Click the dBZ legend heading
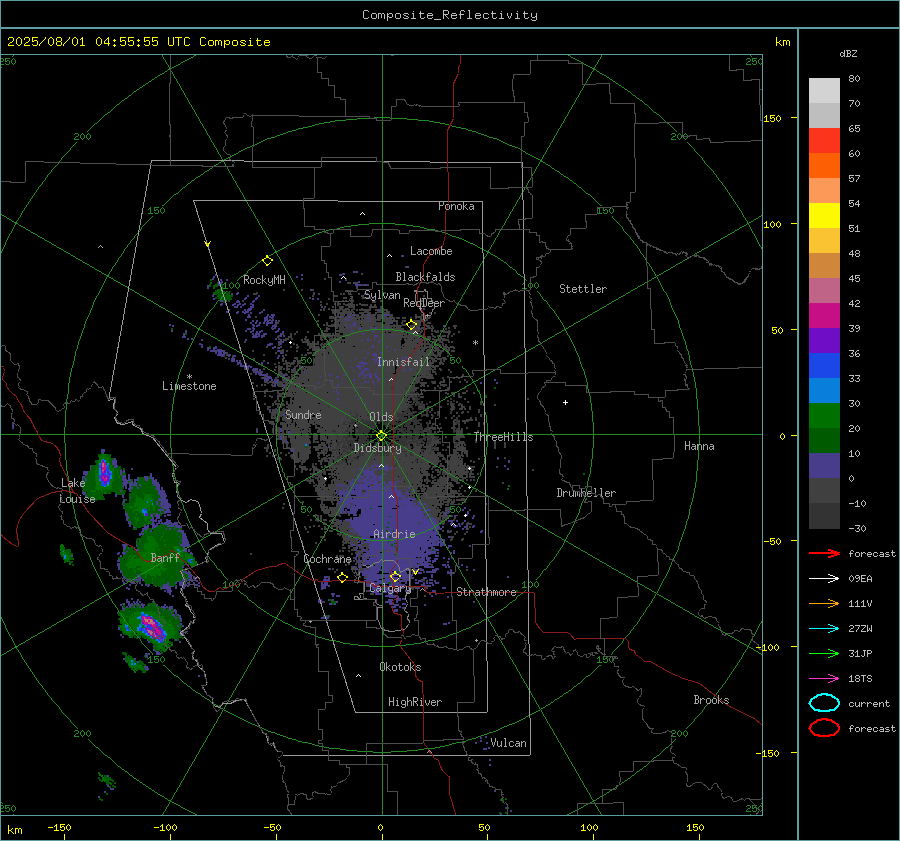The image size is (900, 841). pos(848,54)
